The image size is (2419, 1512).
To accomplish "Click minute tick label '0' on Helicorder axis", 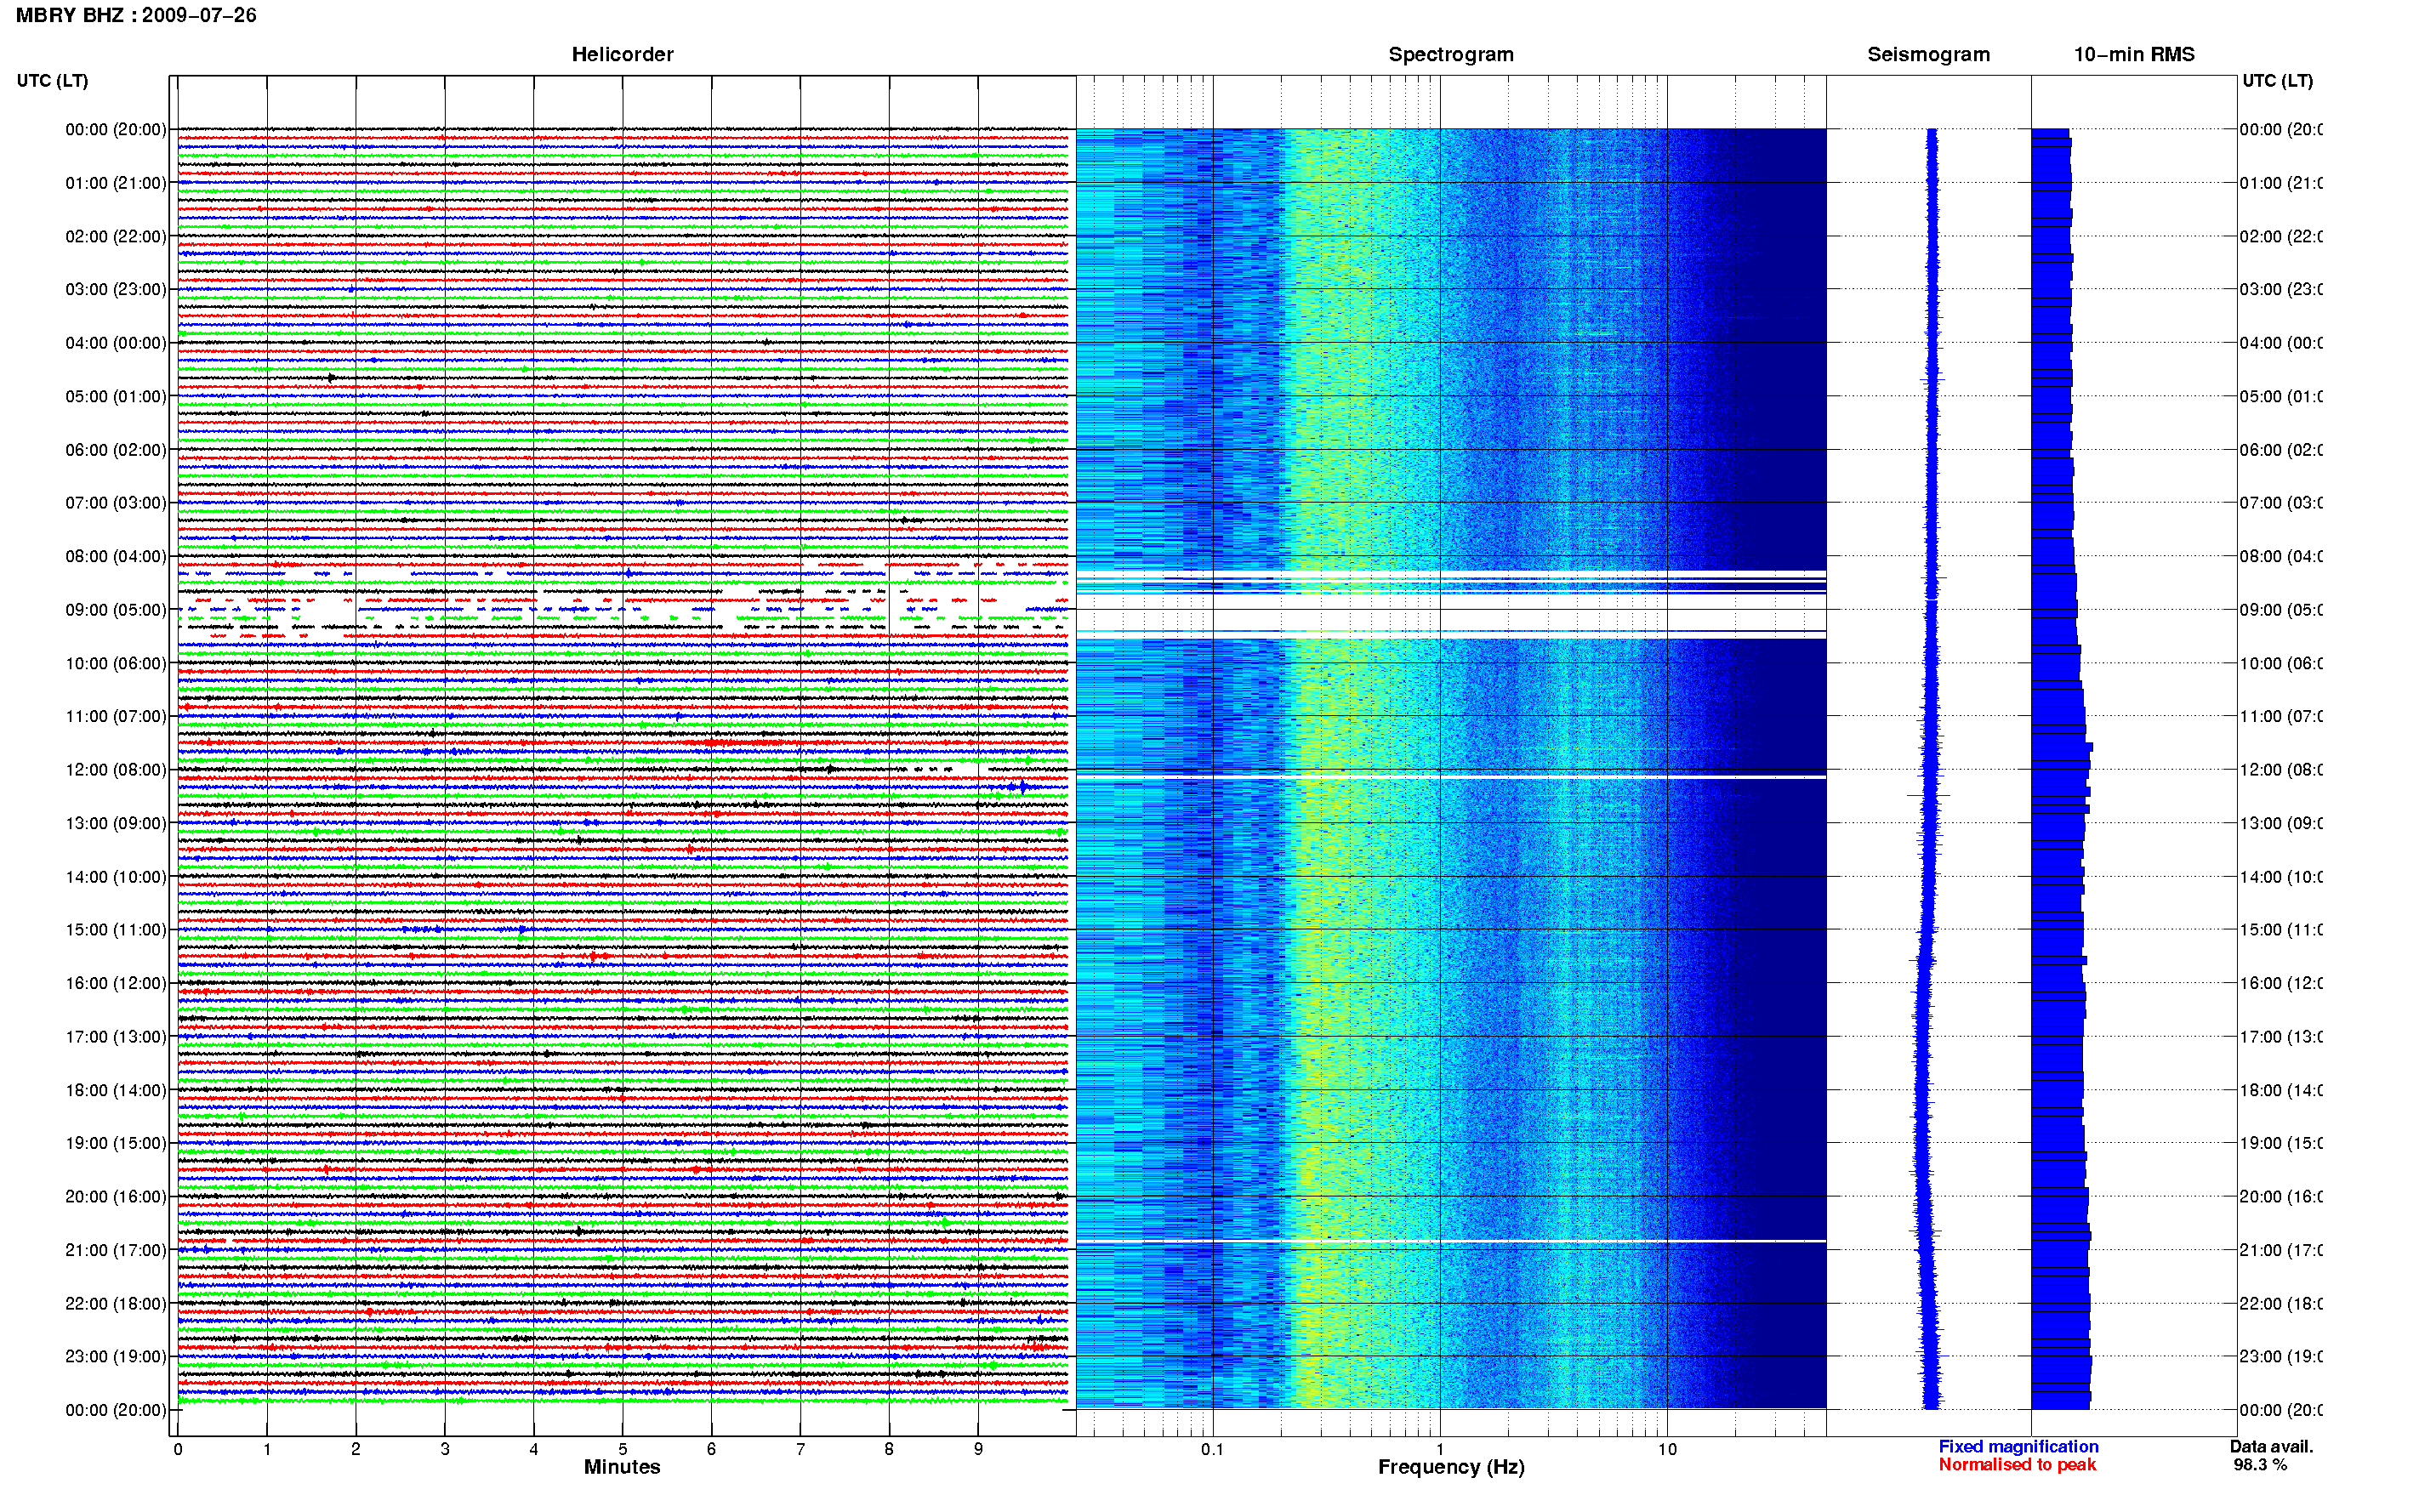I will 178,1449.
